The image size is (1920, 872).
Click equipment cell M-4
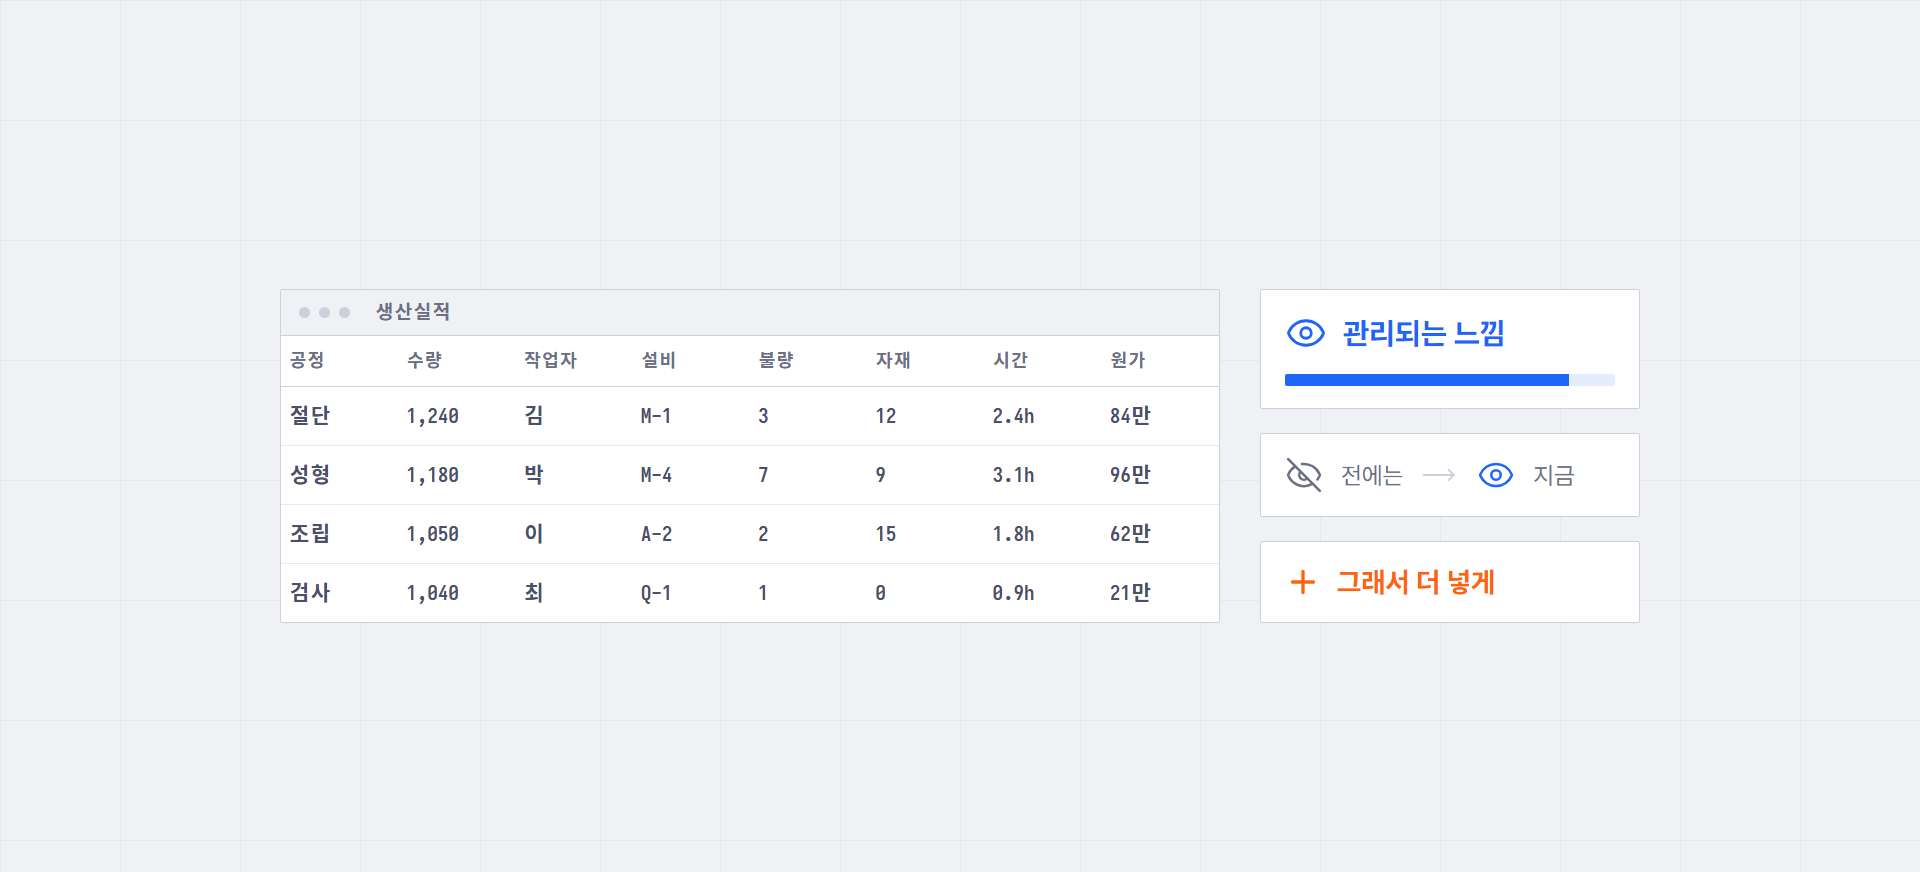pyautogui.click(x=656, y=475)
